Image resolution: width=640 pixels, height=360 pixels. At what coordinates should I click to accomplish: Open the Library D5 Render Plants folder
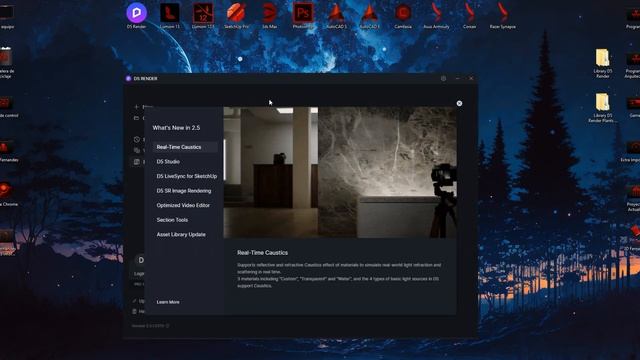603,108
